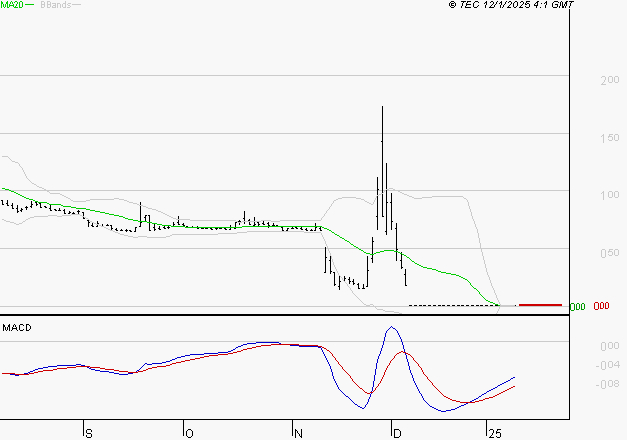
Task: Click the 25 year marker on timeline
Action: point(495,434)
